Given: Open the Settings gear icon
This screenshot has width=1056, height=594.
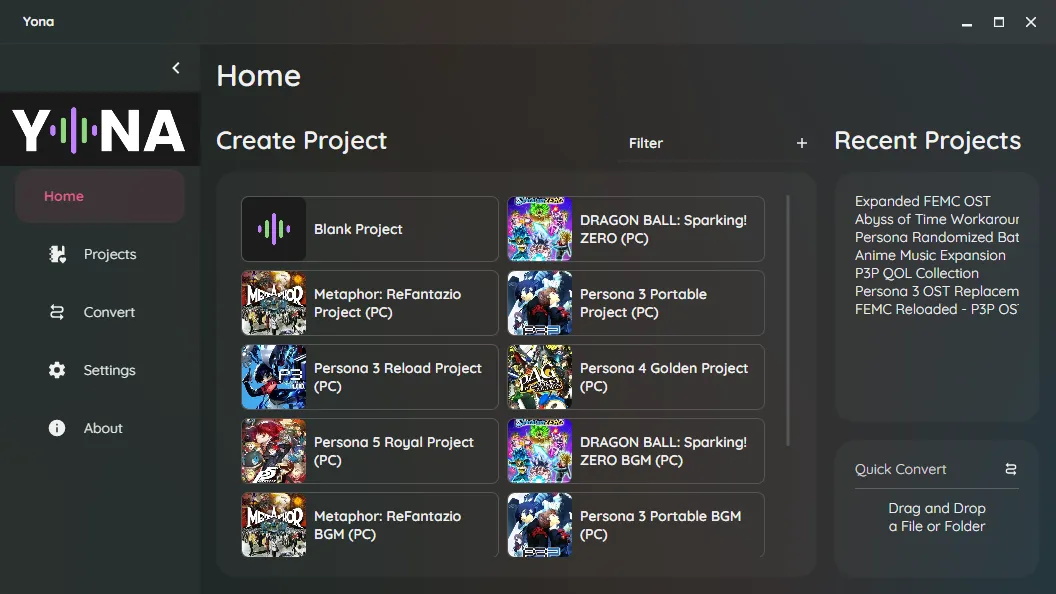Looking at the screenshot, I should pyautogui.click(x=57, y=370).
